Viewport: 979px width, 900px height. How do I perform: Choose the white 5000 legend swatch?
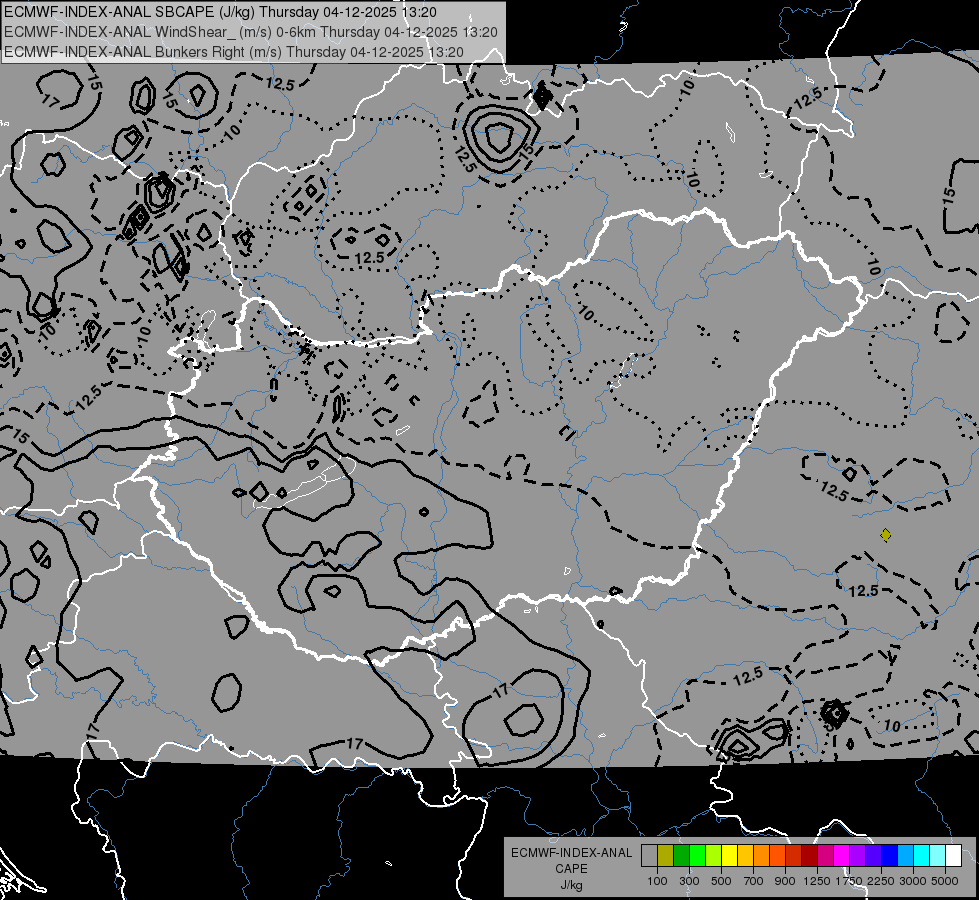click(x=954, y=856)
